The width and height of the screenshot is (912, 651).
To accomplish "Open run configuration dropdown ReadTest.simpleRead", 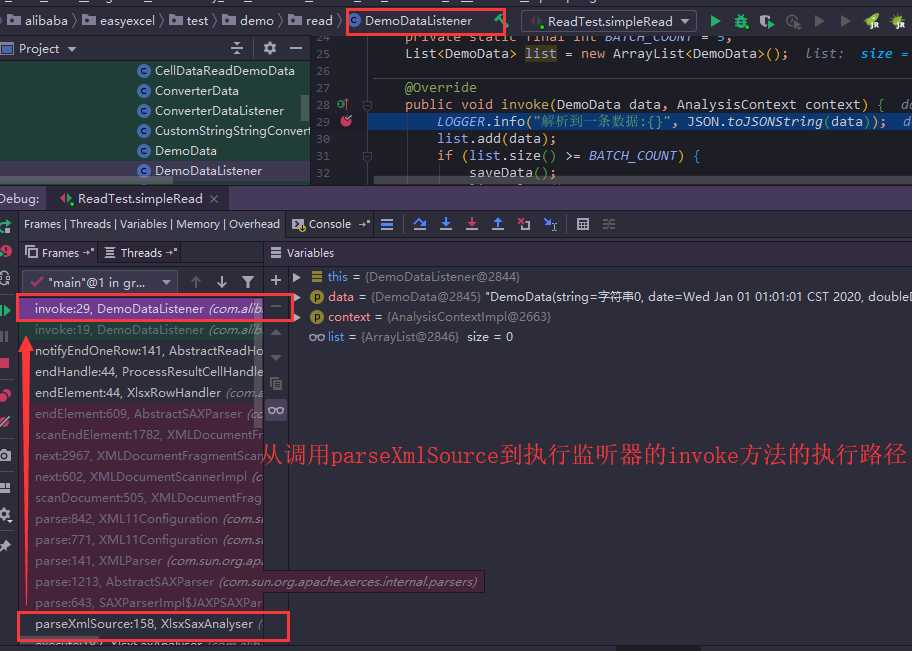I will click(x=608, y=22).
